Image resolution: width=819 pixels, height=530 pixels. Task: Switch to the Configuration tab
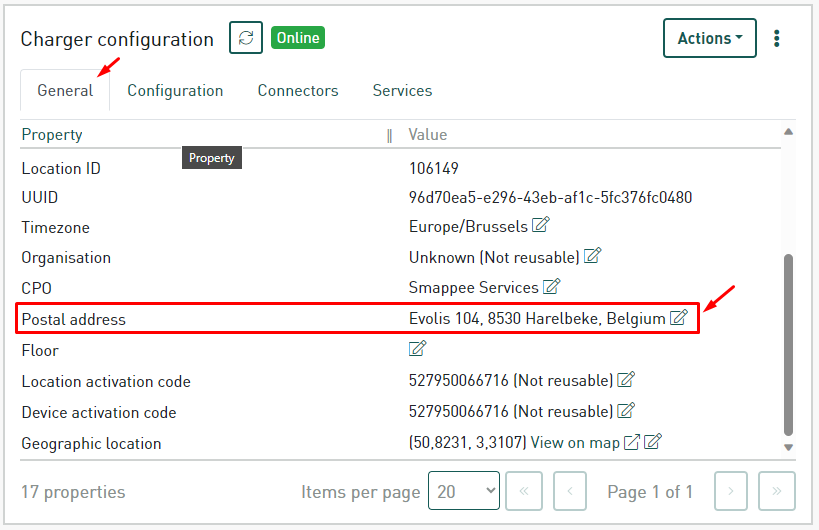pyautogui.click(x=175, y=90)
